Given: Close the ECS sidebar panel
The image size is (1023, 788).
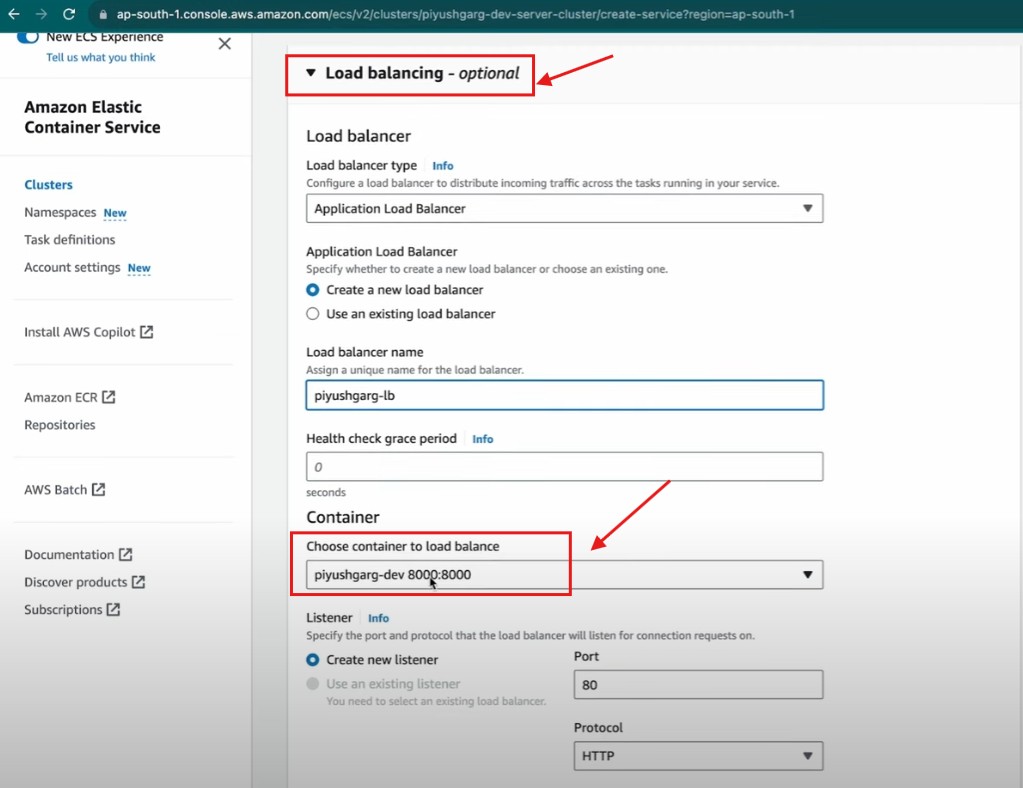Looking at the screenshot, I should [x=224, y=43].
